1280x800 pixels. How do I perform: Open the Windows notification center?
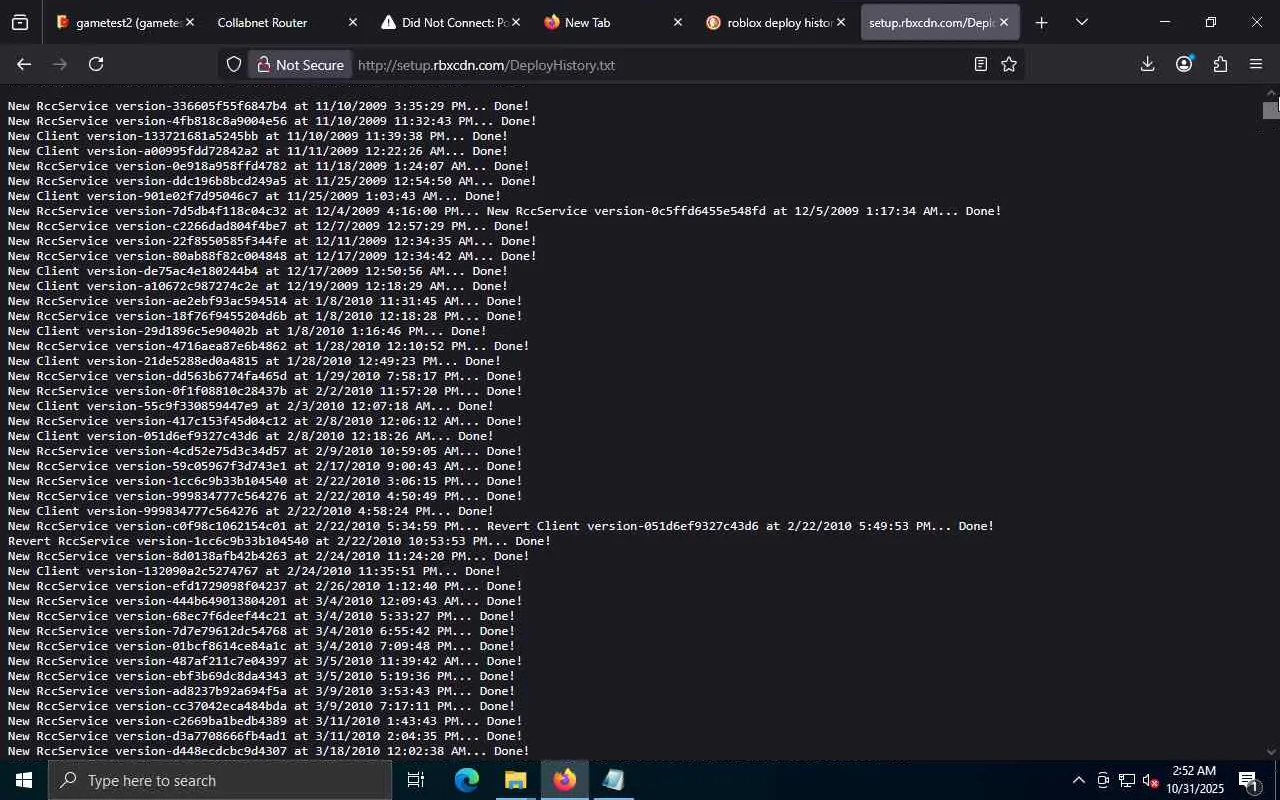1249,780
